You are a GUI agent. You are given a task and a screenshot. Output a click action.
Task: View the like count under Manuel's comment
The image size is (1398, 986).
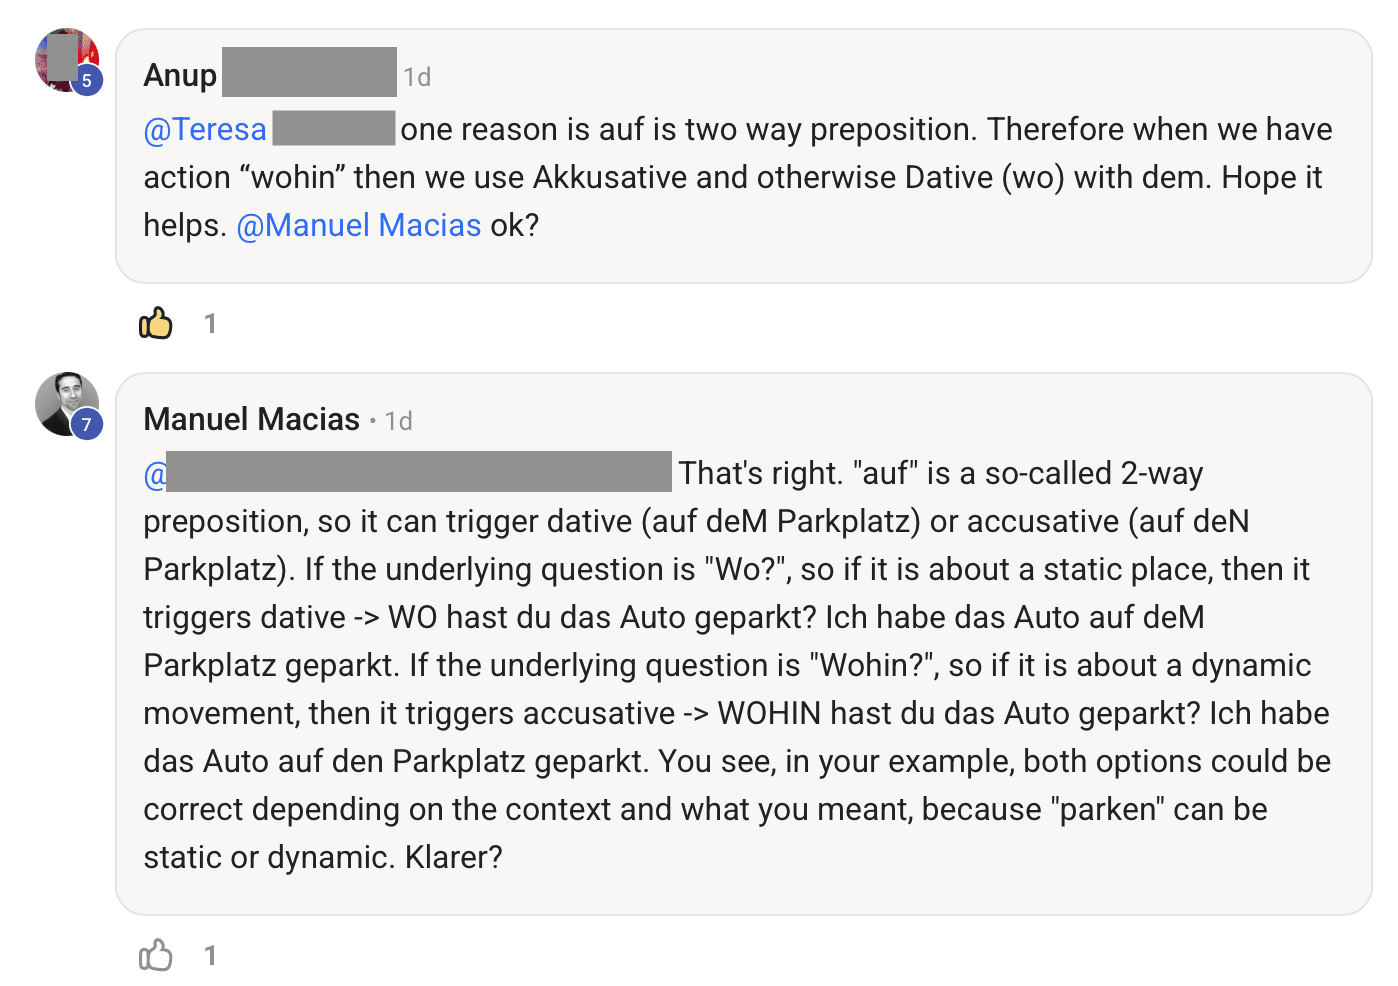pos(210,955)
